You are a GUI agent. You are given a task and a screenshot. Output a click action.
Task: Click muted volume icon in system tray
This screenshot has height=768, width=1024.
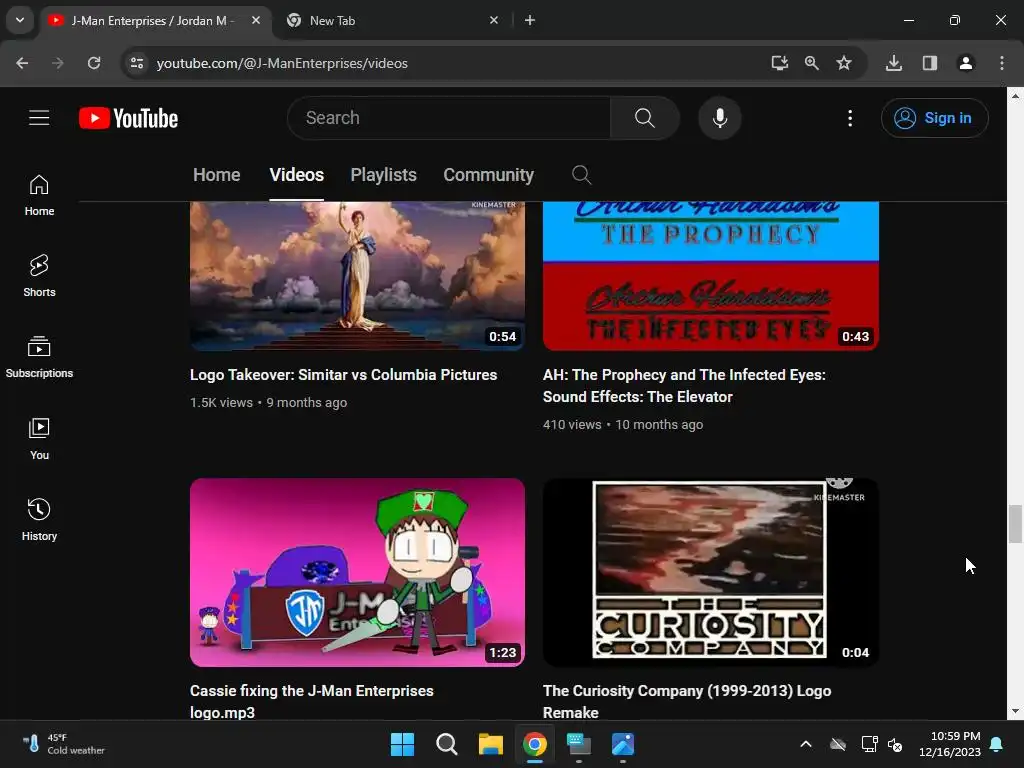[x=895, y=744]
